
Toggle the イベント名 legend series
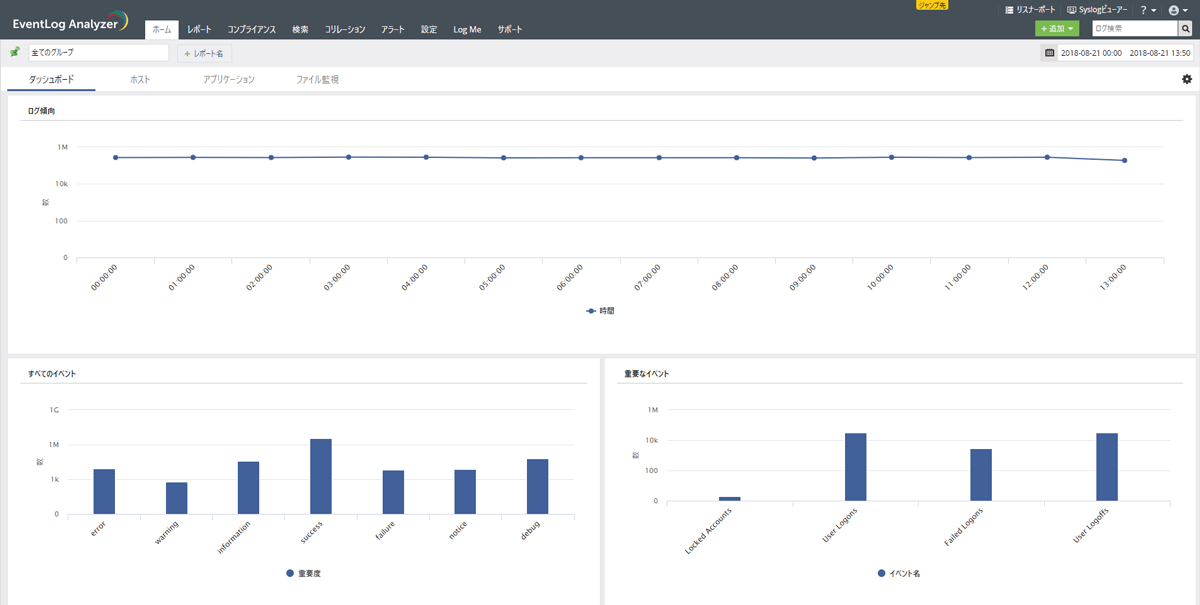[x=899, y=574]
